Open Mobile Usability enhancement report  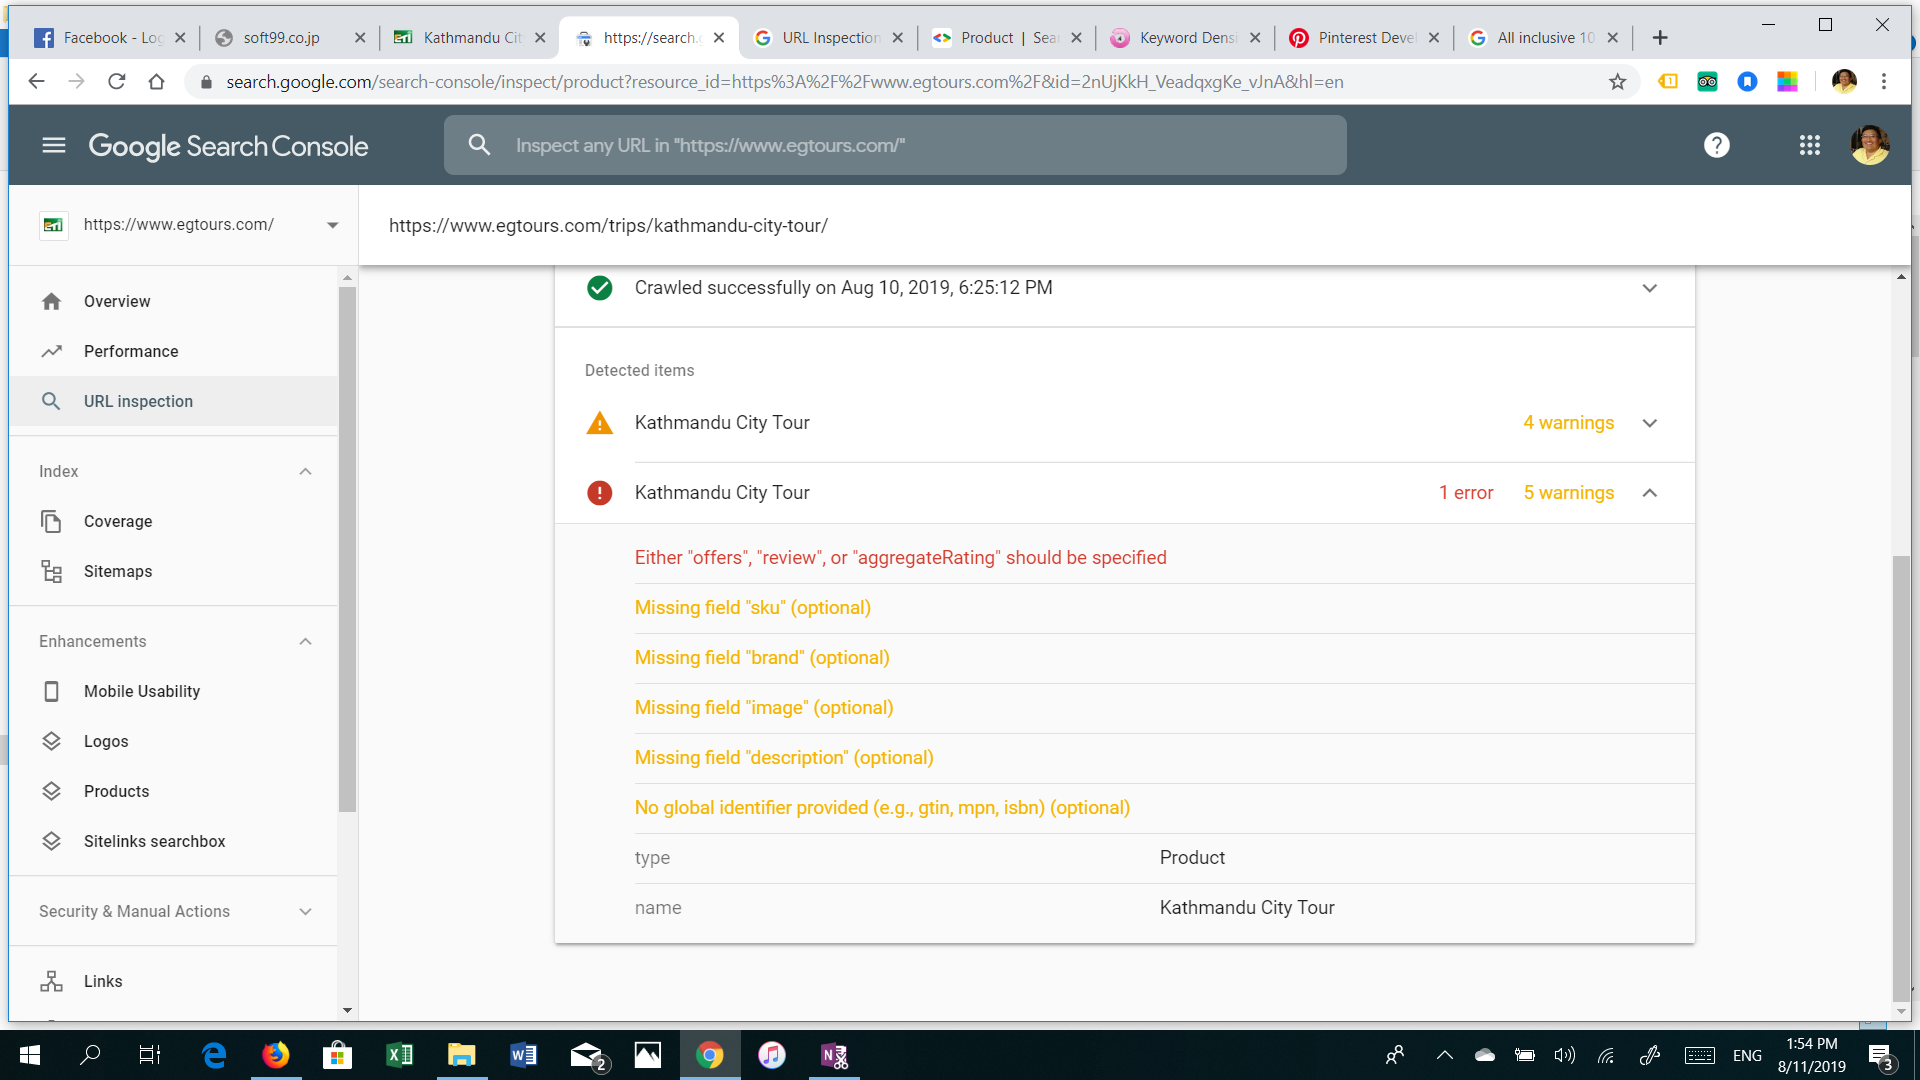pyautogui.click(x=173, y=692)
